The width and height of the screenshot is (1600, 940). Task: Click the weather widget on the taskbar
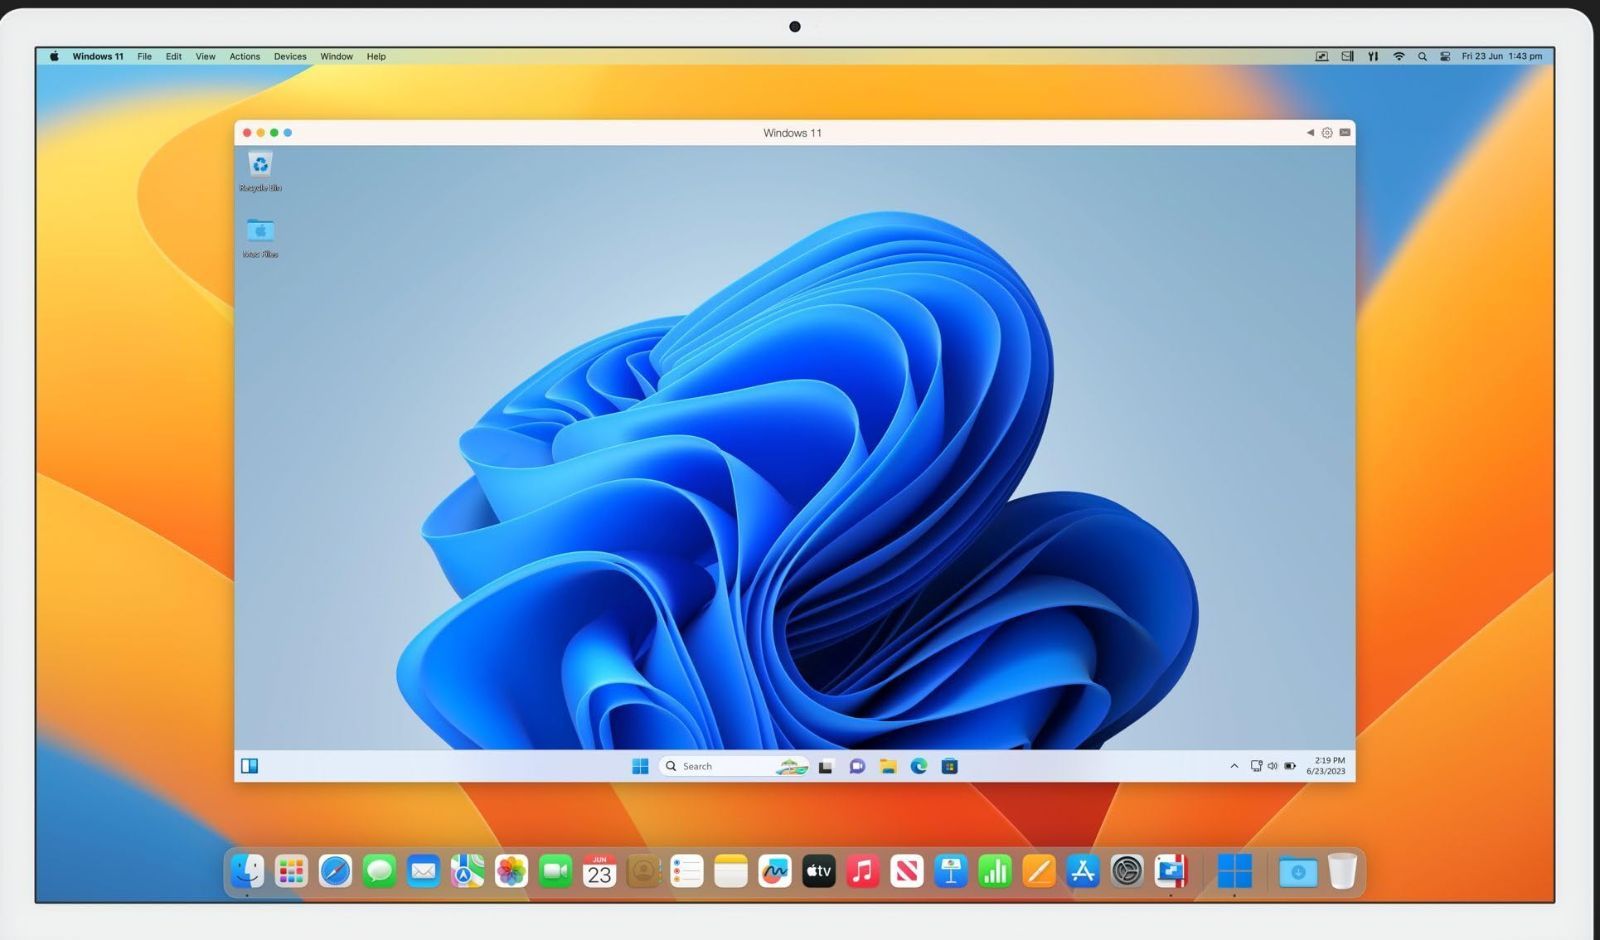[791, 766]
